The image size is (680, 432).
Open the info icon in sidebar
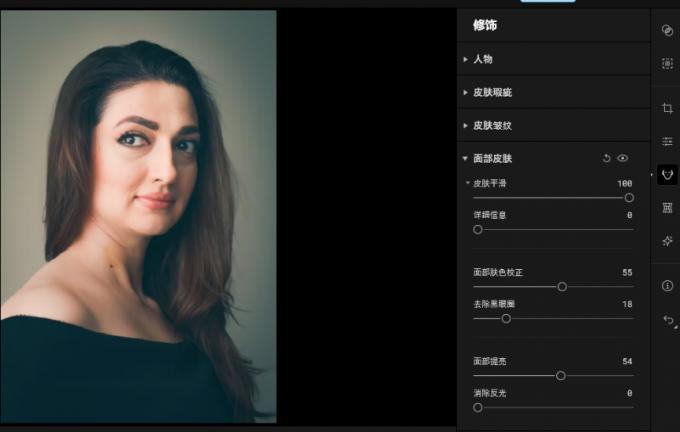667,285
